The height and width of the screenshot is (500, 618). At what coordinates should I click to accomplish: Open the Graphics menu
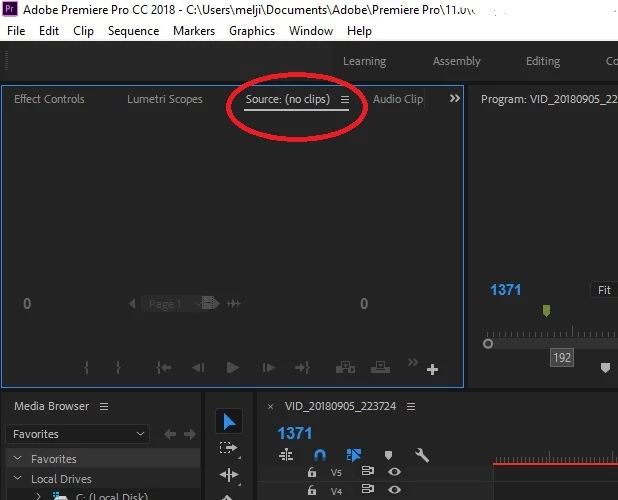coord(252,31)
